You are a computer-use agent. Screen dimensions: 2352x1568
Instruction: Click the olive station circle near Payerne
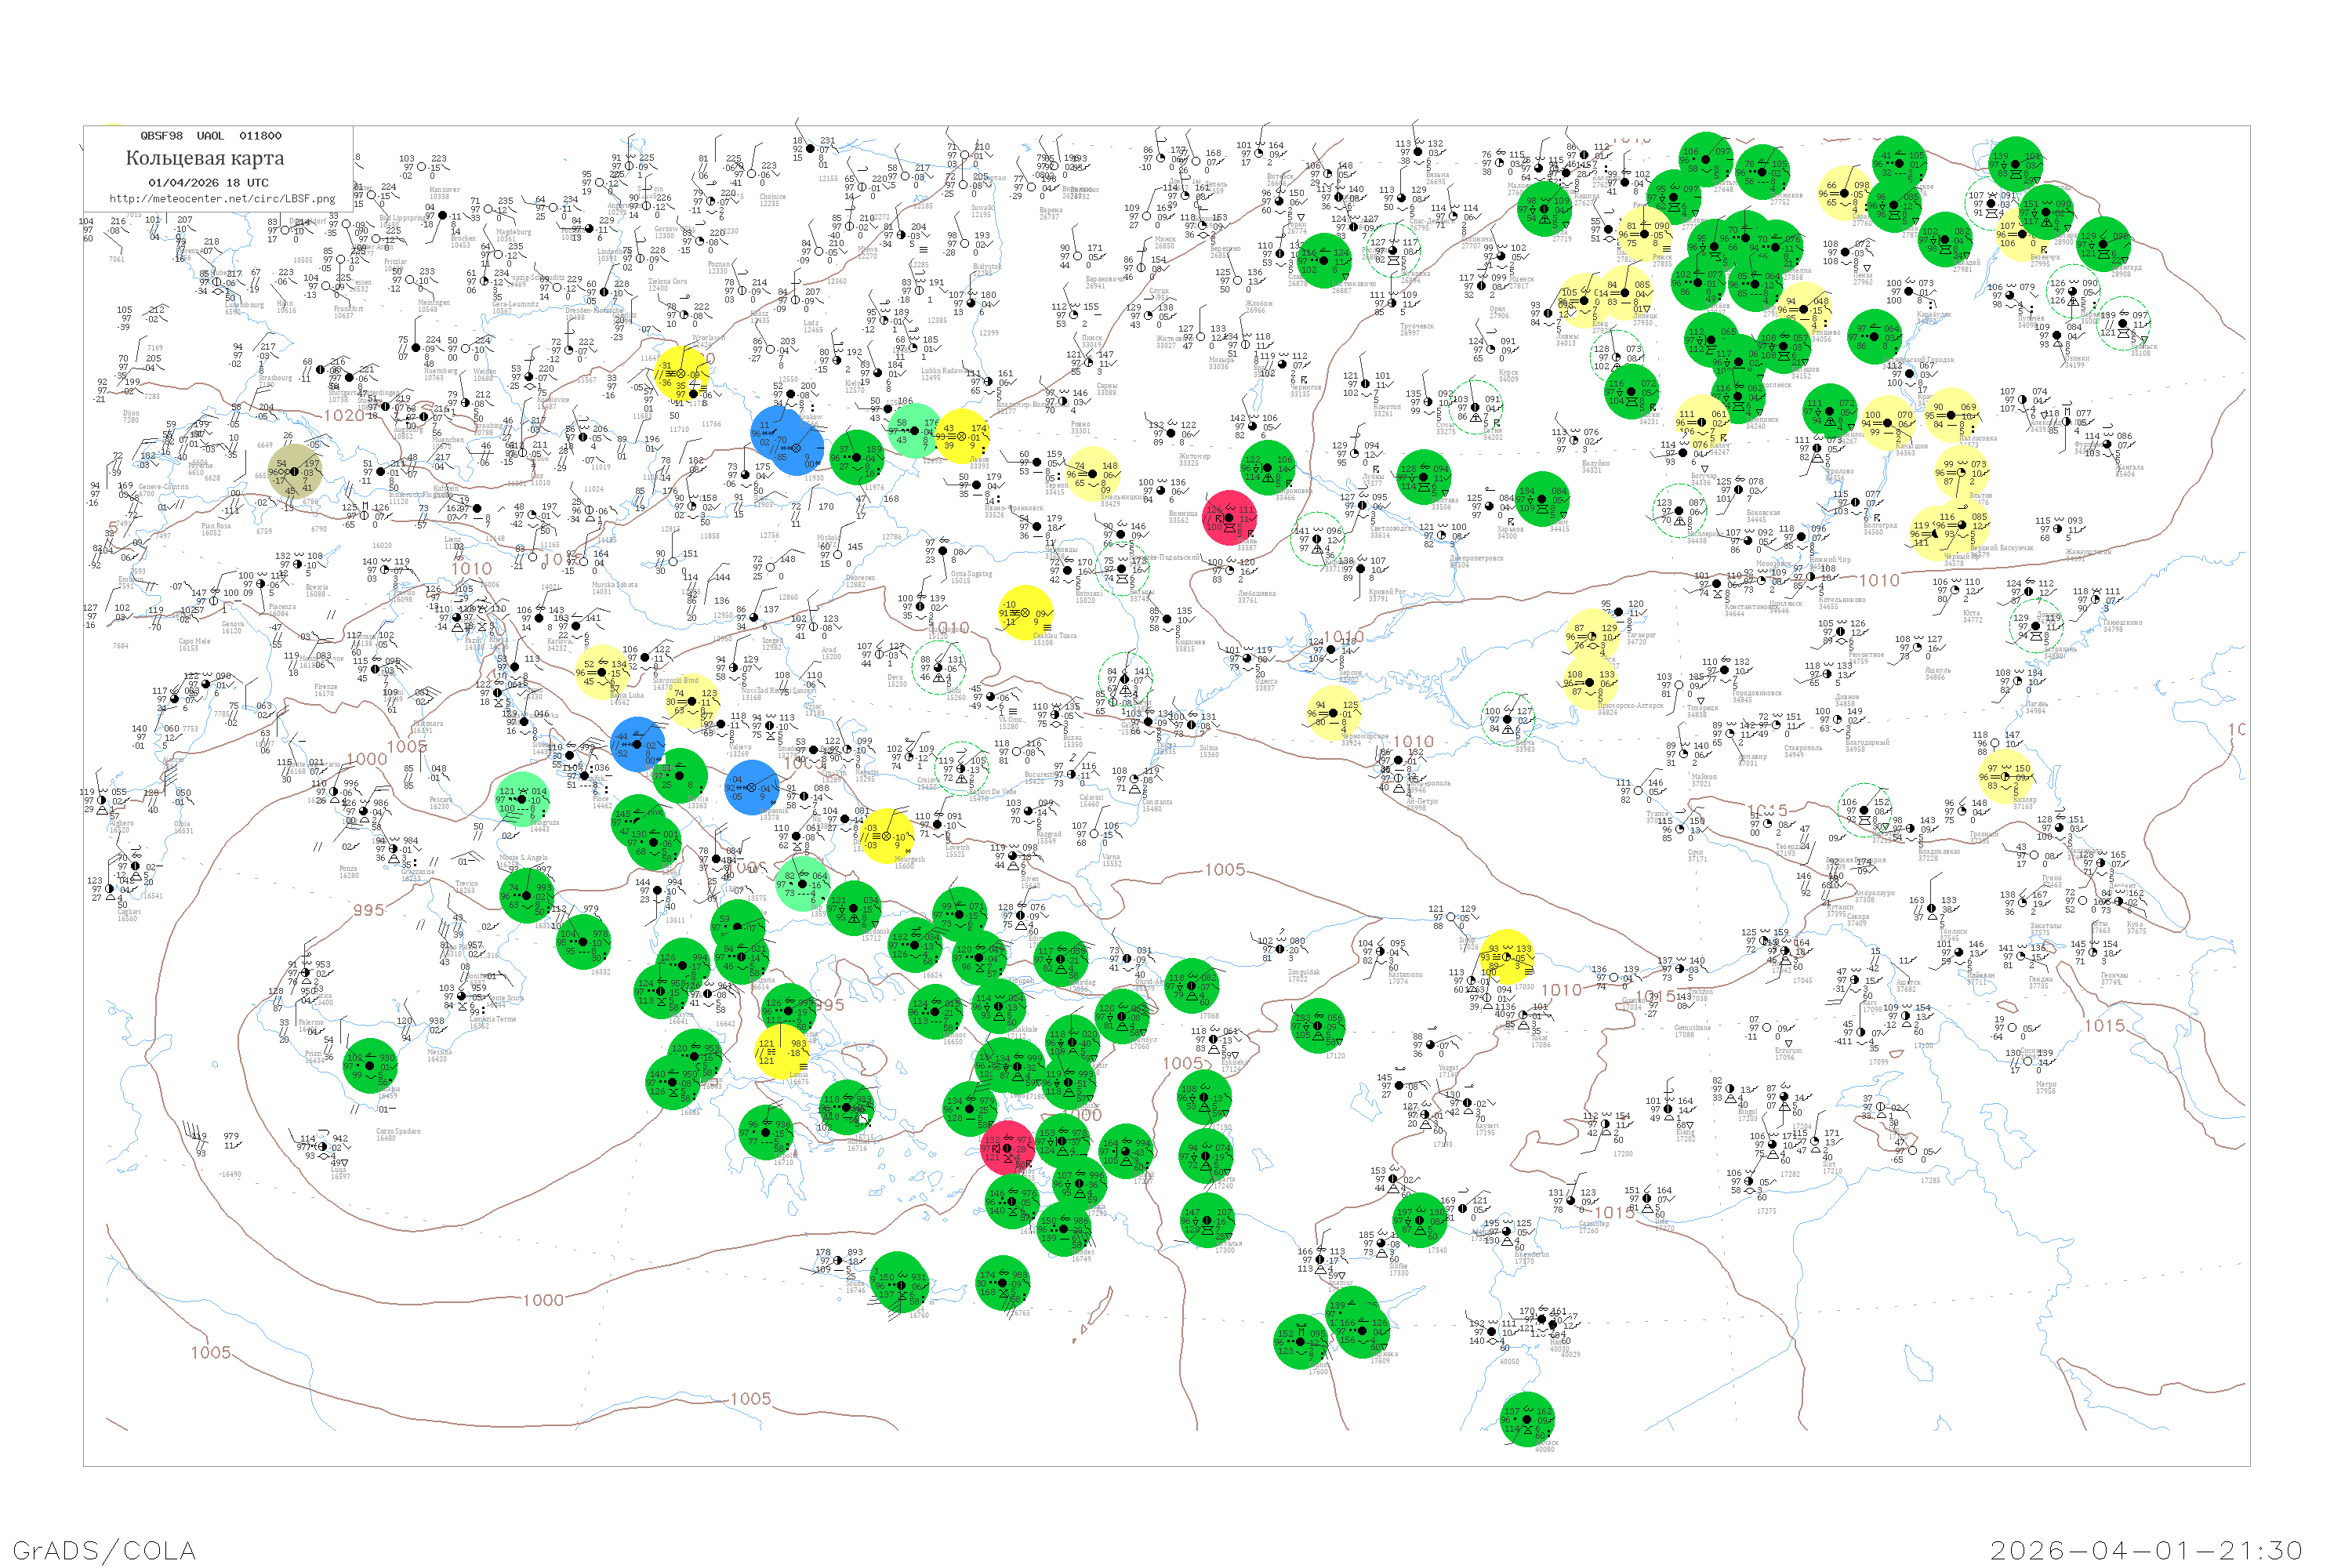pyautogui.click(x=295, y=471)
